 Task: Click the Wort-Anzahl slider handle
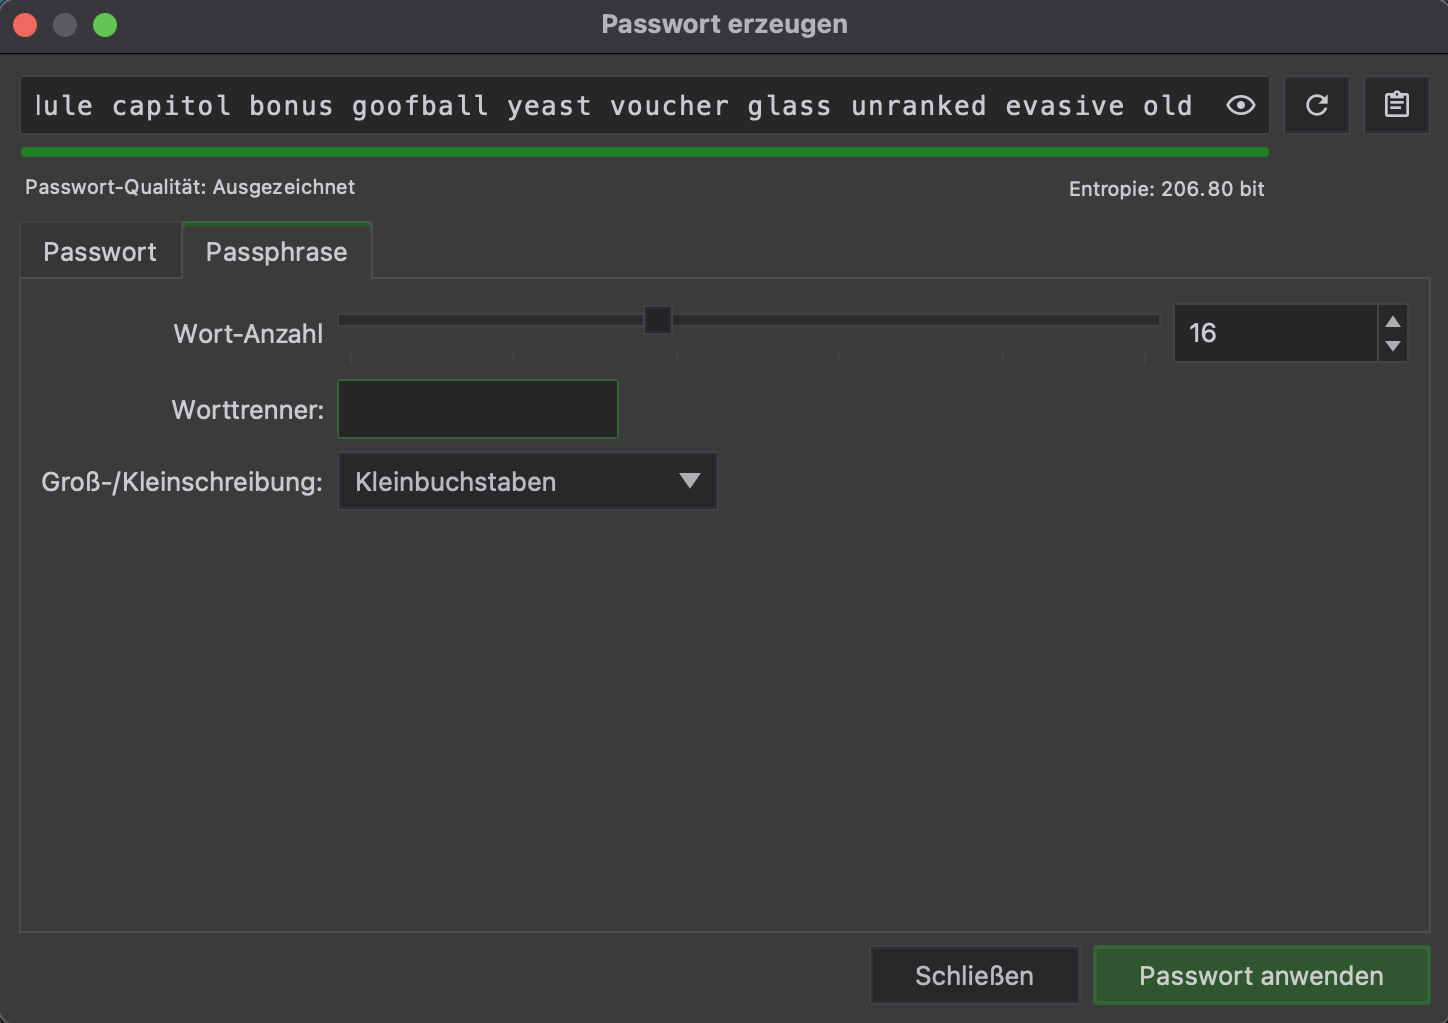(657, 319)
